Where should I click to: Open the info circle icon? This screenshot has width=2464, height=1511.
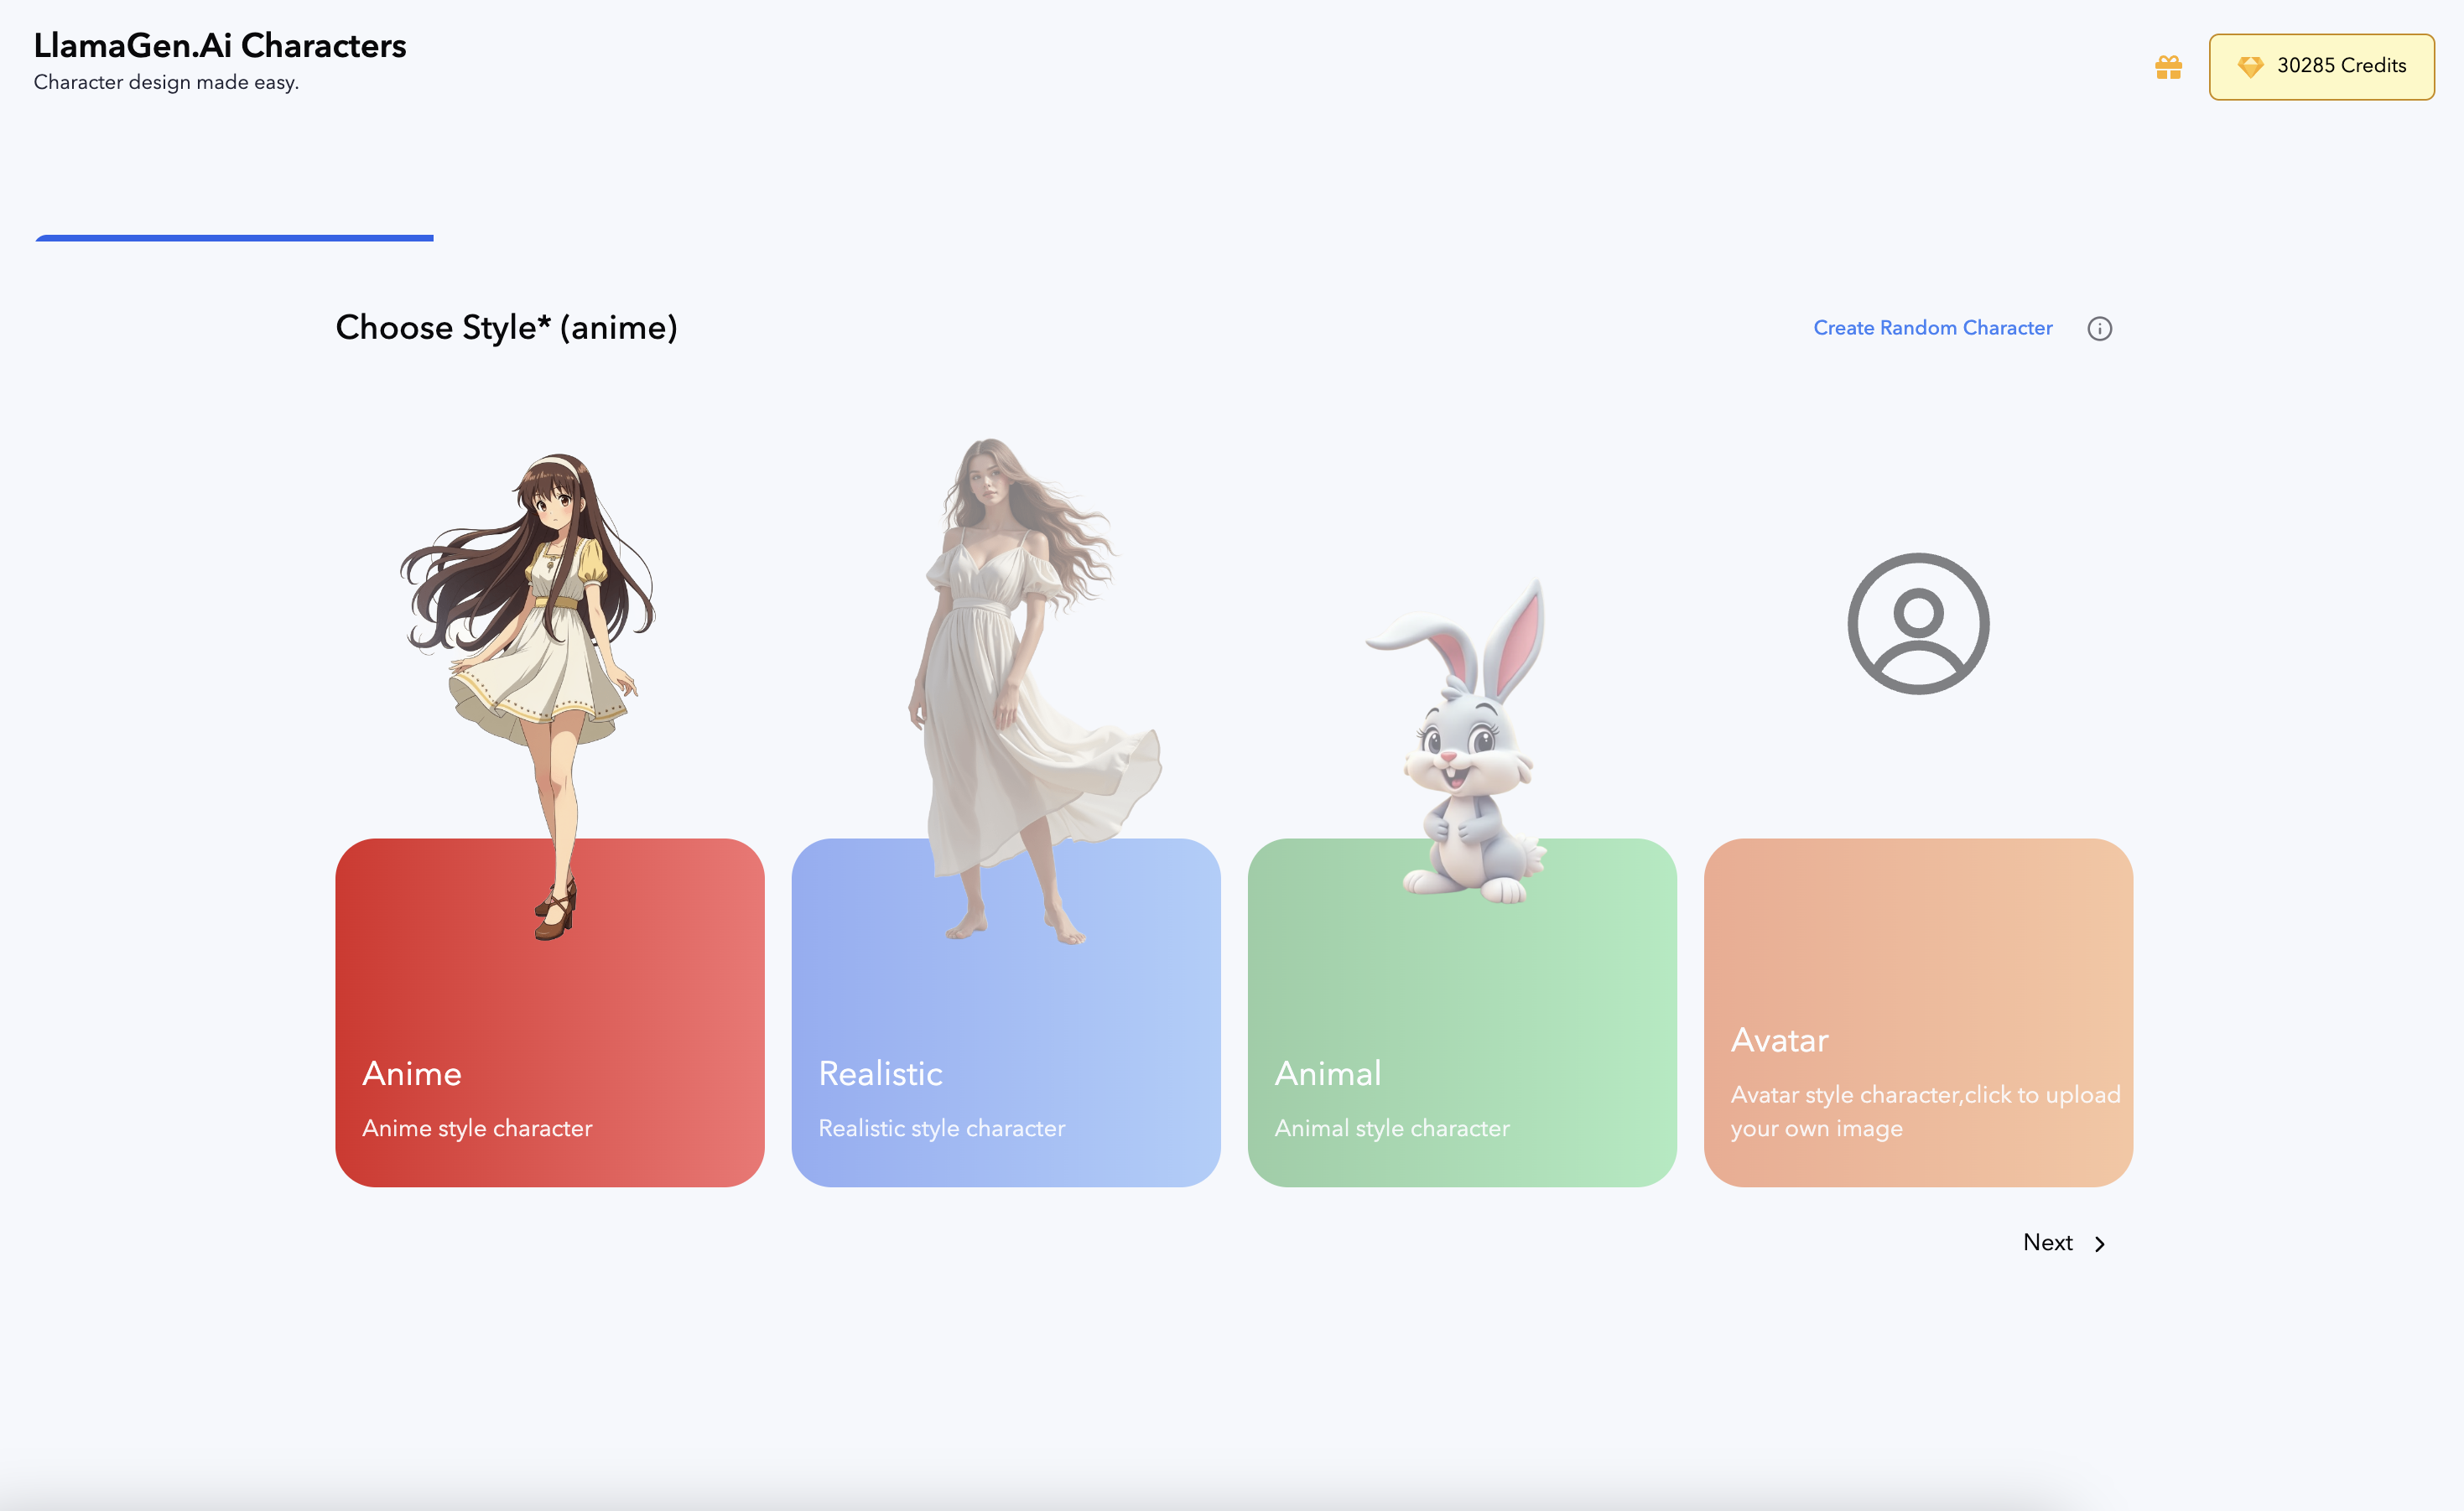coord(2099,328)
